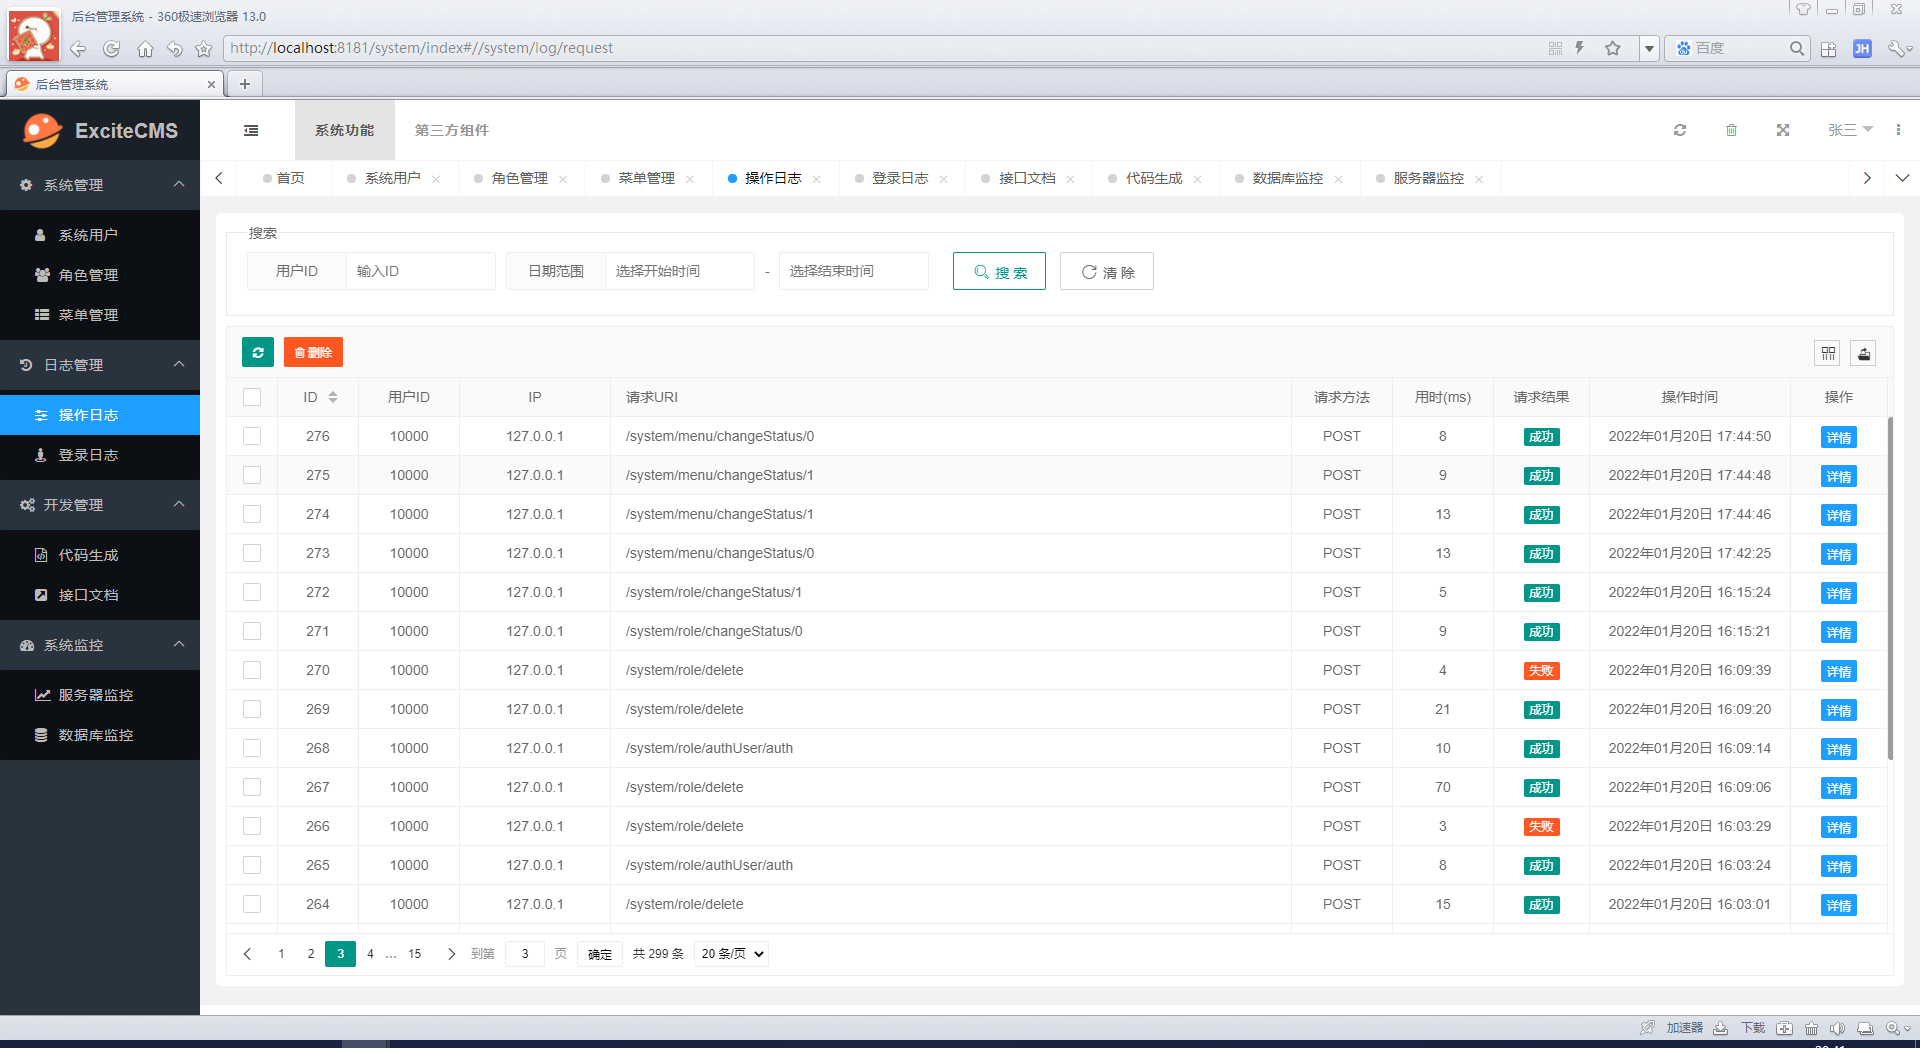Sort the table by the ID column arrows

332,397
